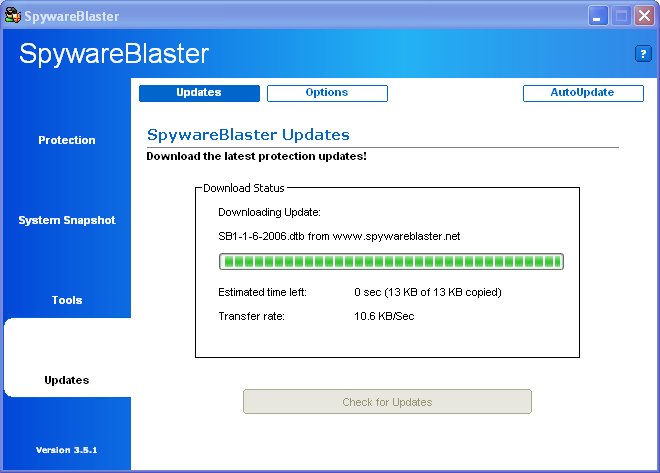Minimize the SpywareBlaster window

598,16
